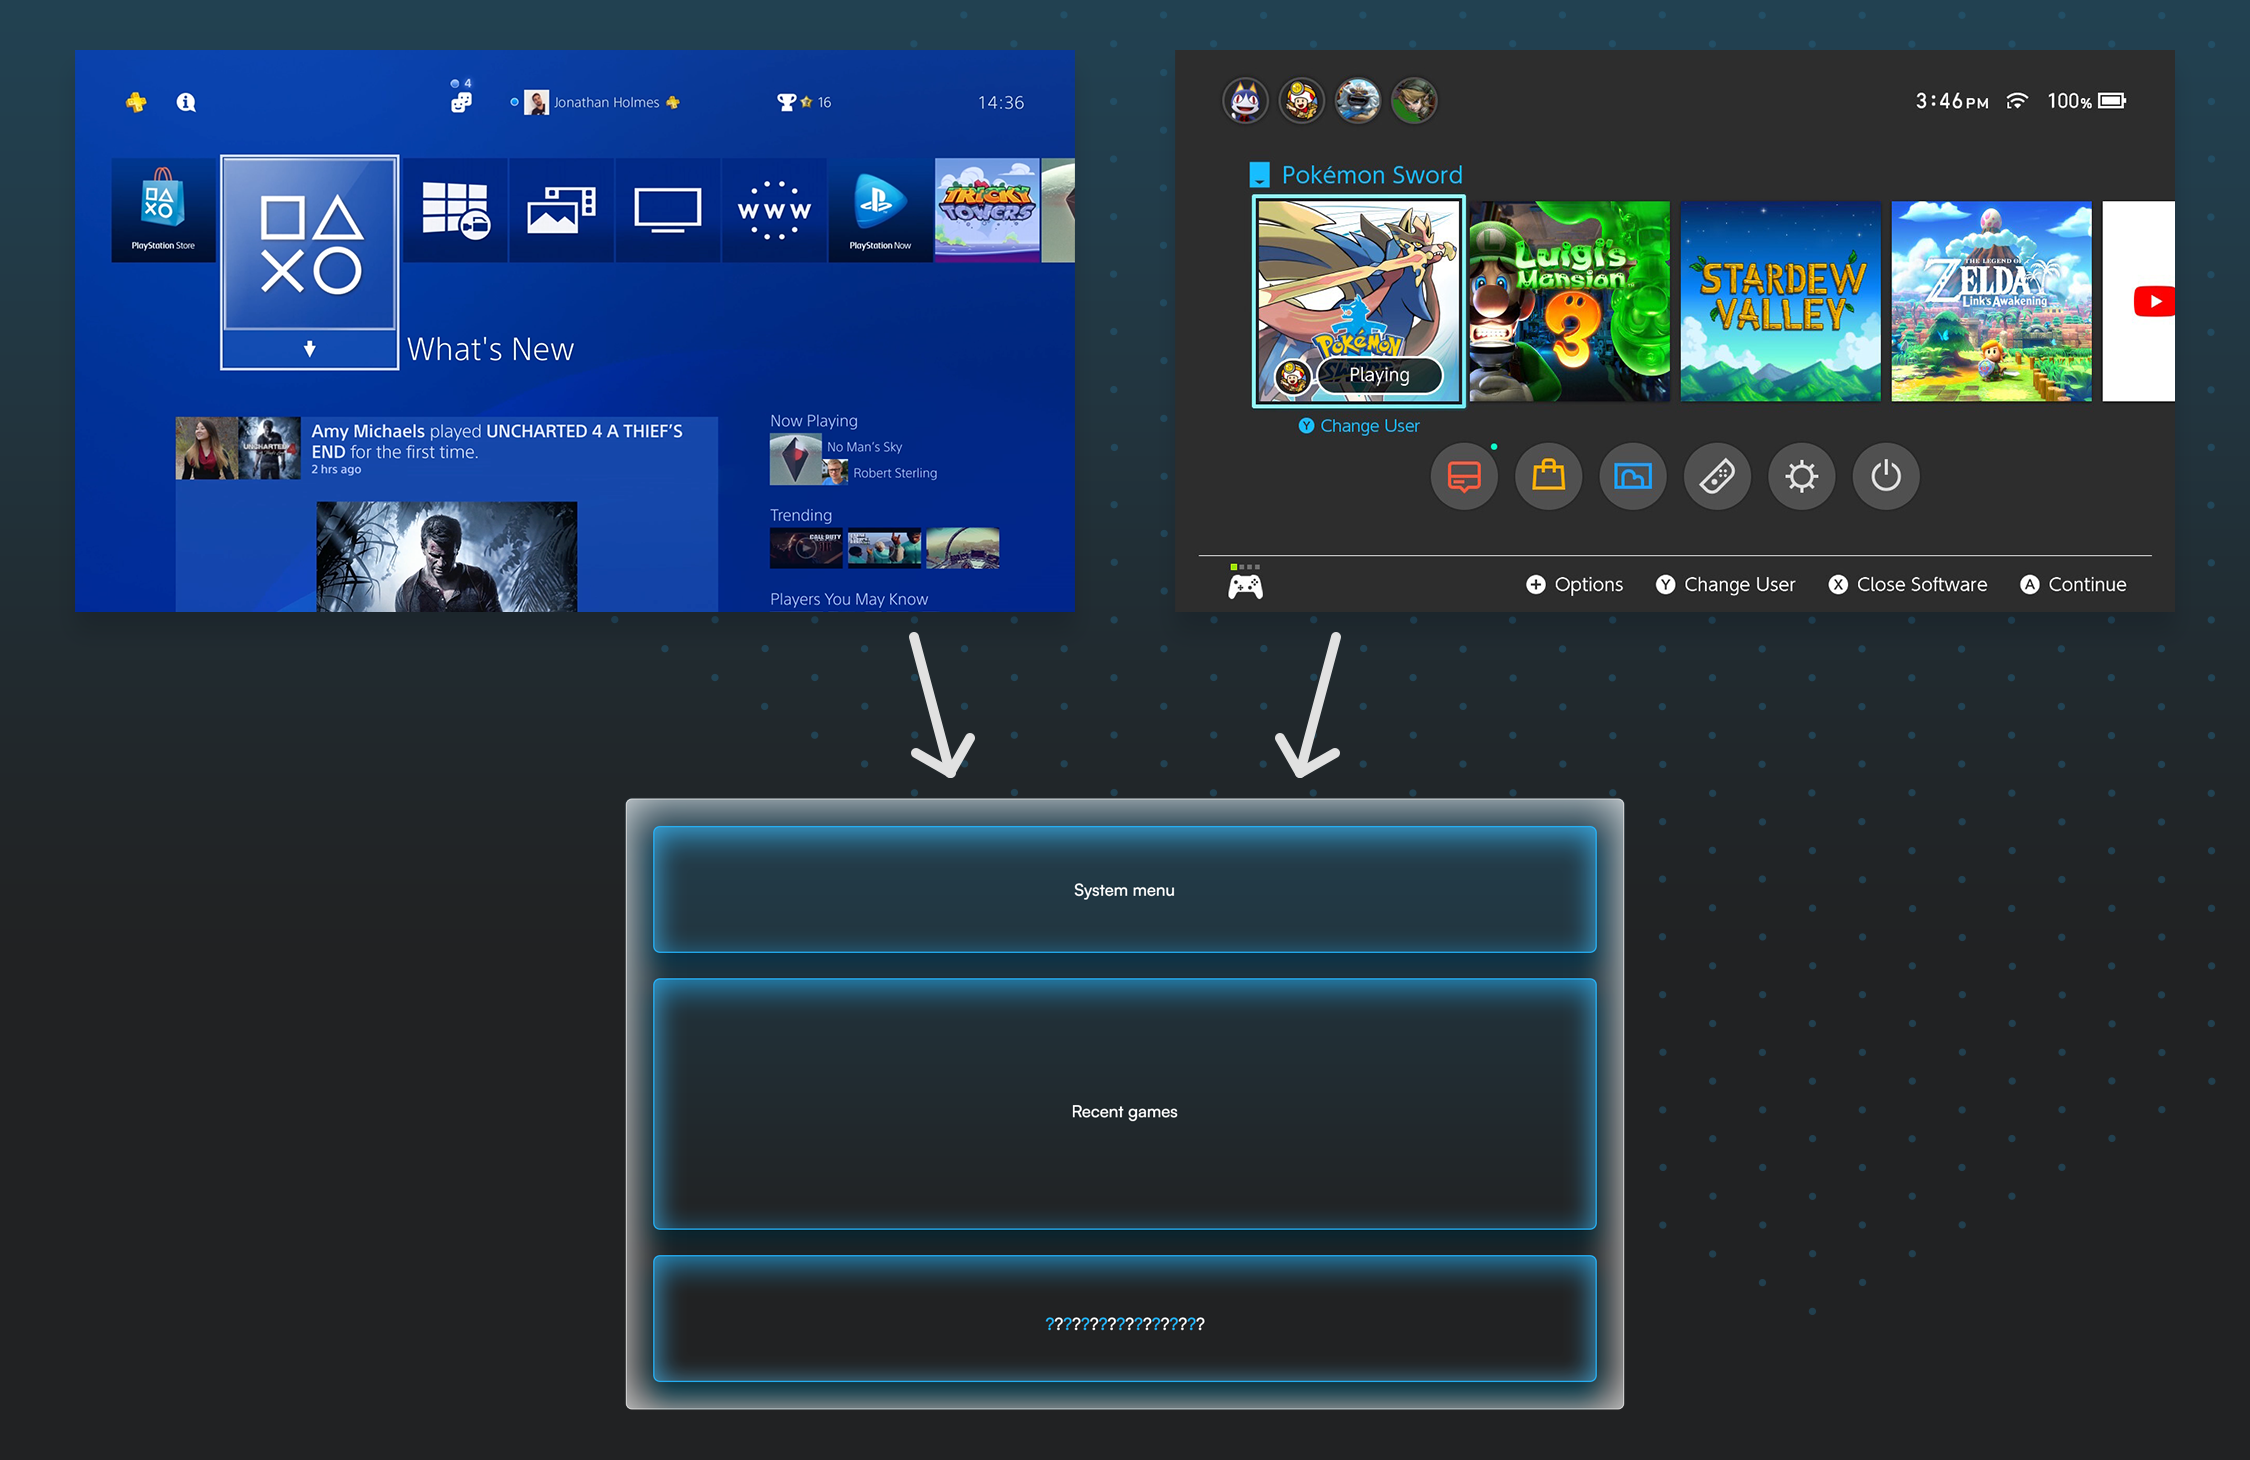The image size is (2250, 1460).
Task: Click the System menu wireframe block
Action: coord(1124,890)
